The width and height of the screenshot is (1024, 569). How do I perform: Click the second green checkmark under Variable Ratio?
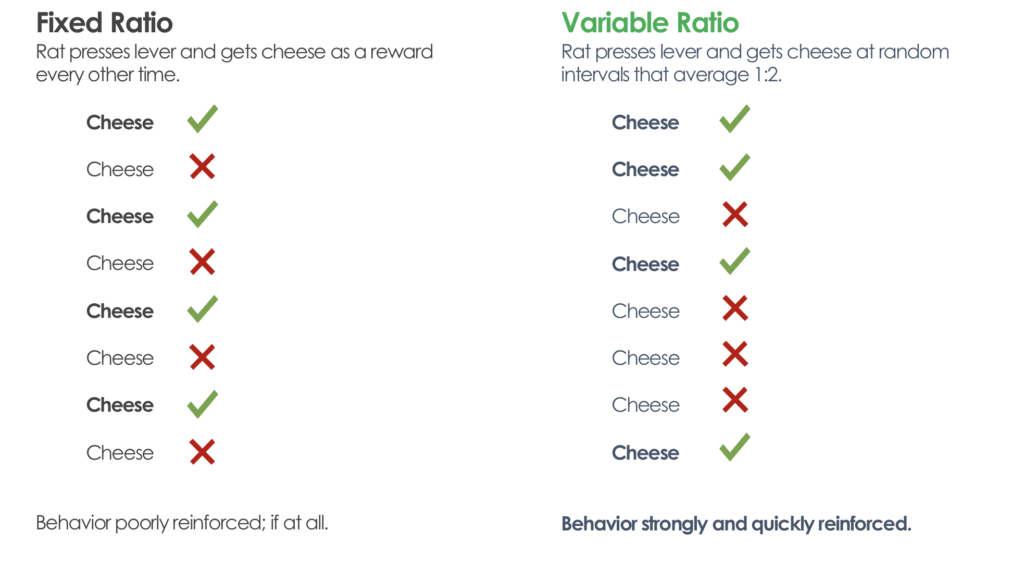(x=735, y=167)
